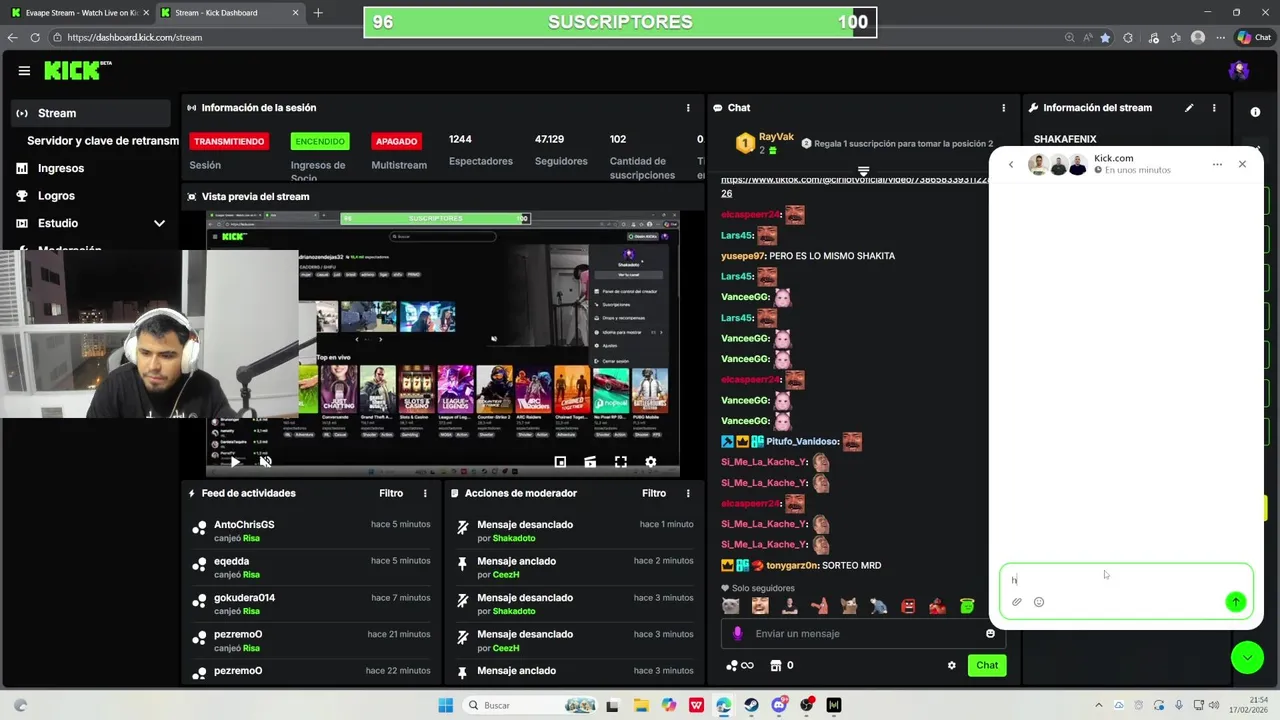Open Filtro in Feed de actividades
Viewport: 1280px width, 720px height.
pos(391,493)
